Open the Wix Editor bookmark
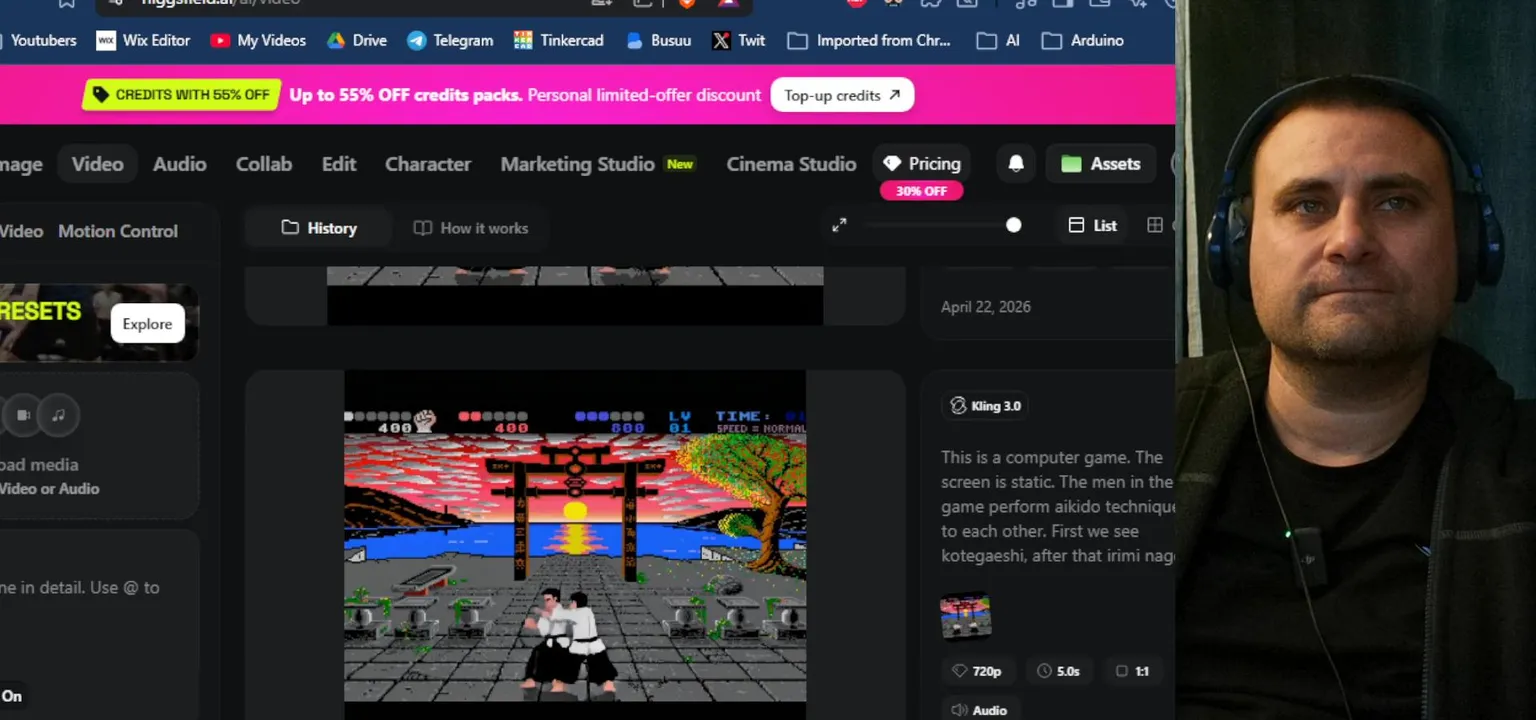The image size is (1536, 720). tap(143, 40)
